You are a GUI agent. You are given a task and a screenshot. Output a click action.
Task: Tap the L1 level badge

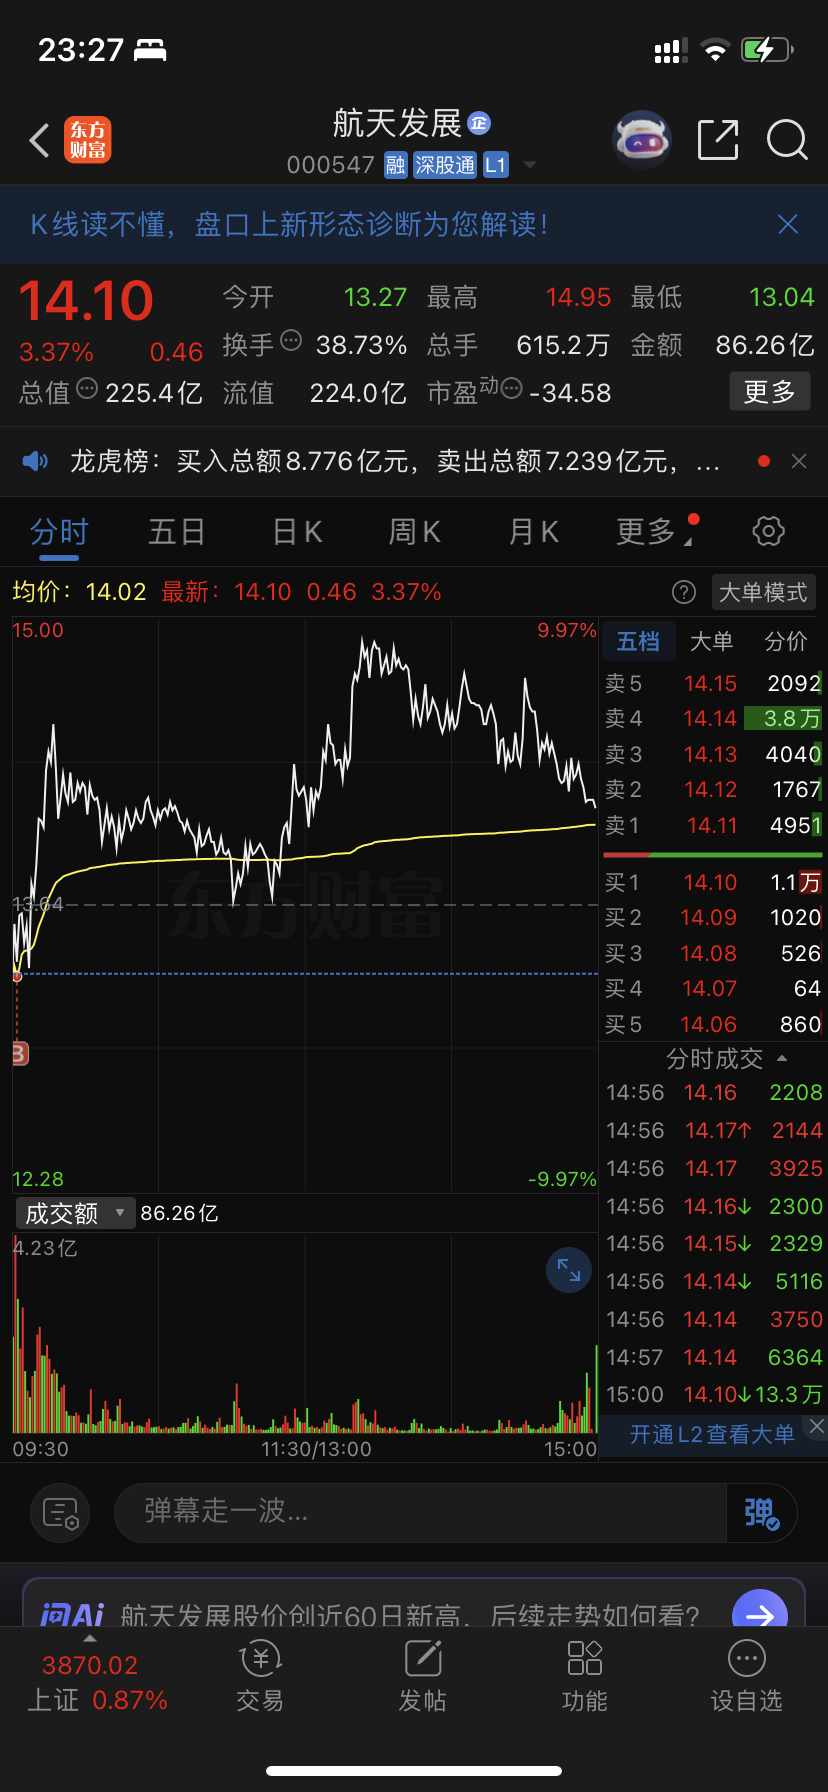(496, 165)
